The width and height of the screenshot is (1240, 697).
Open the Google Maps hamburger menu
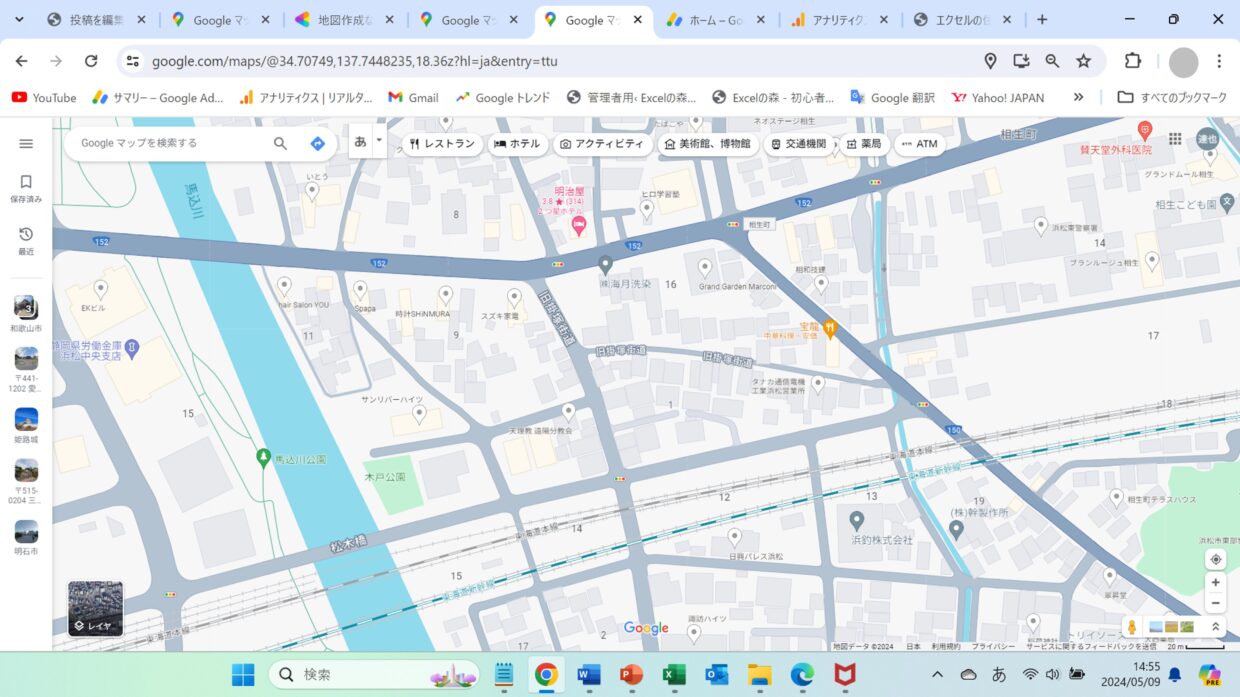click(26, 143)
